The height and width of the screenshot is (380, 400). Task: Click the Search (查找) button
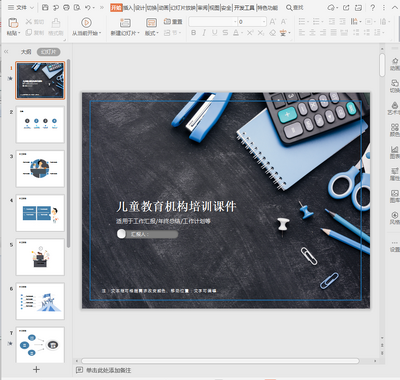[295, 7]
